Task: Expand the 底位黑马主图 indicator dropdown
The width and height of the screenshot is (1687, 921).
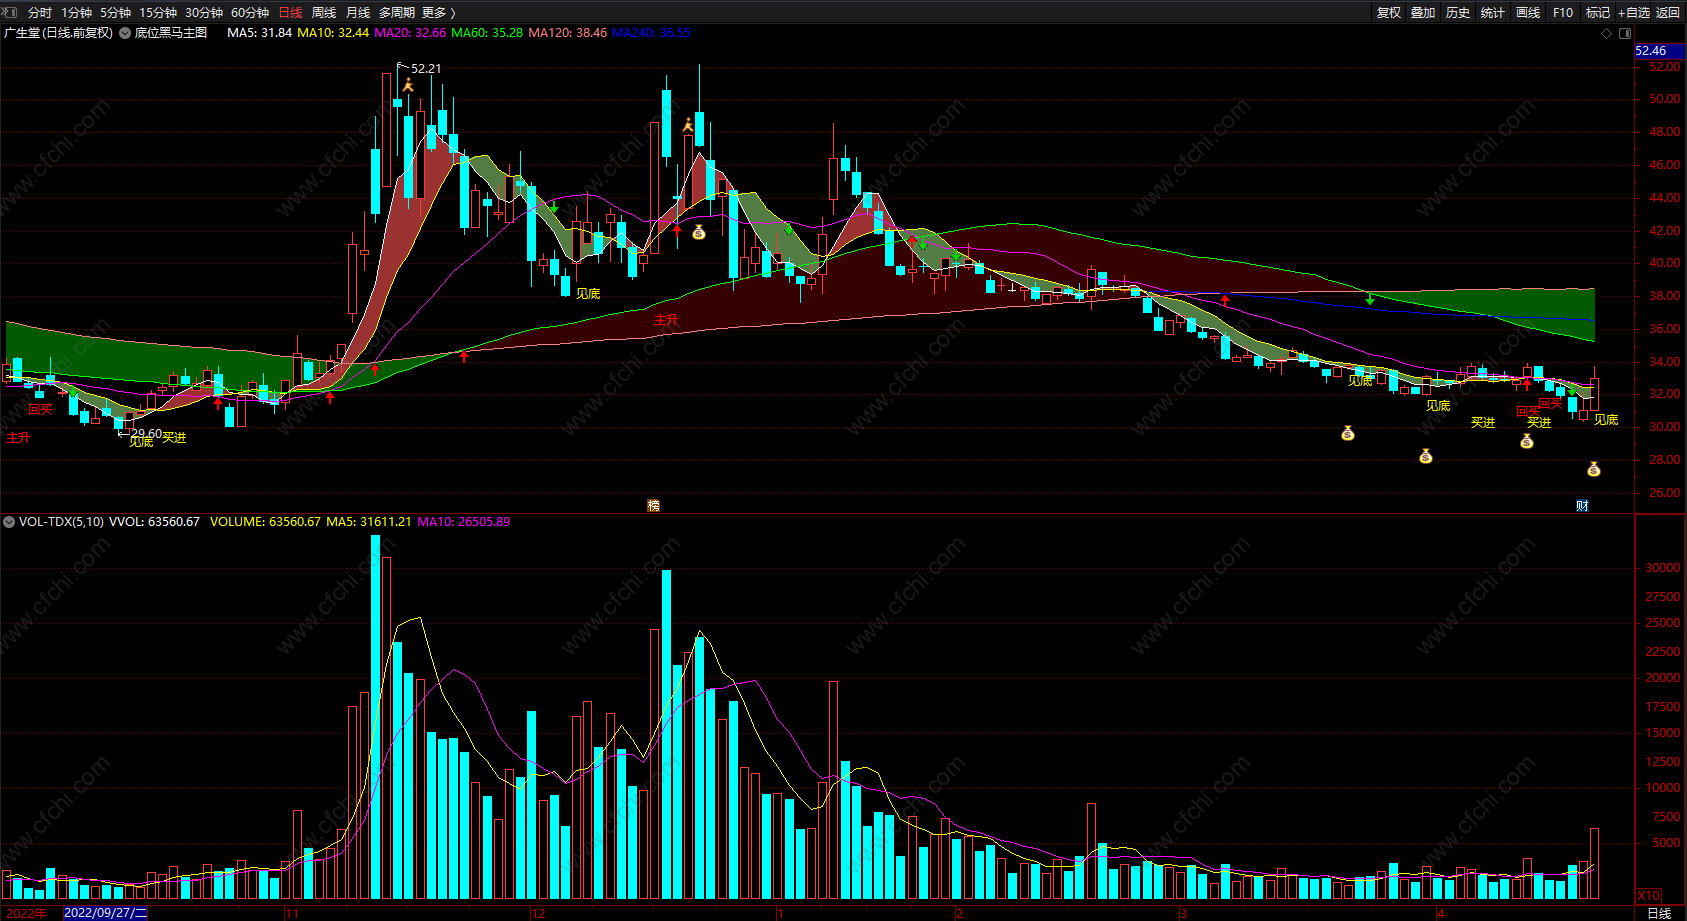Action: tap(125, 33)
